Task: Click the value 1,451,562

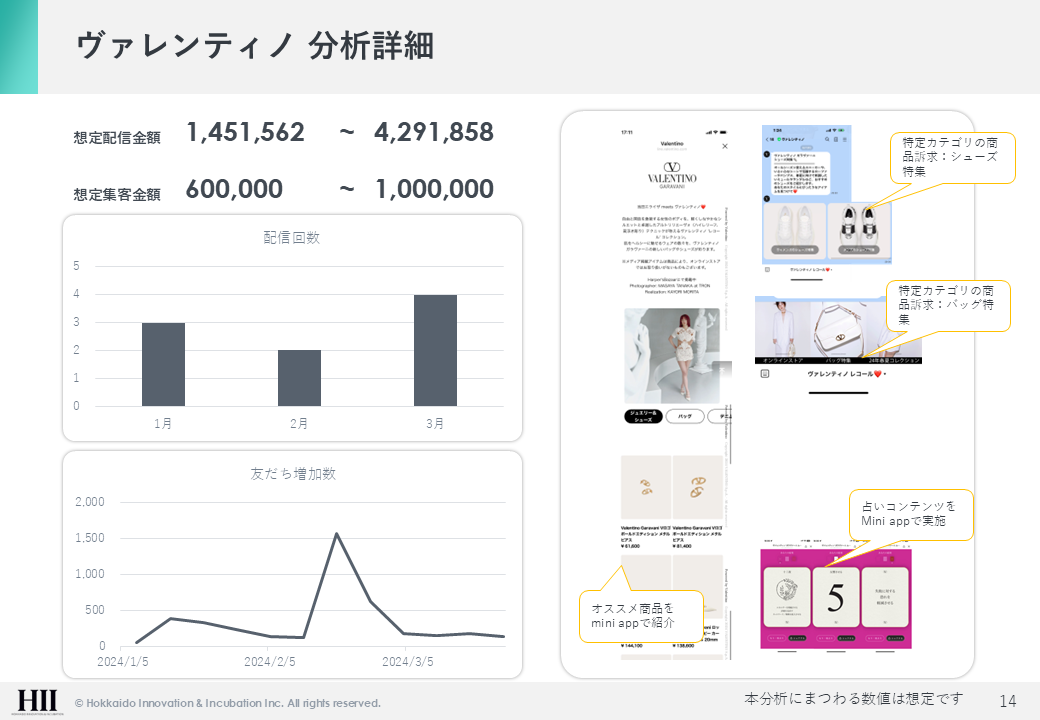Action: point(245,133)
